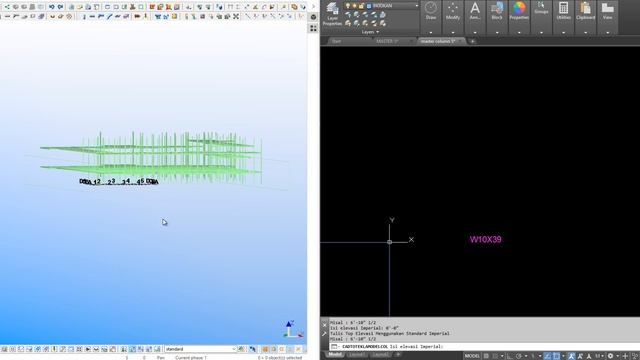The image size is (640, 360).
Task: Open the Draw panel in AutoCAD ribbon
Action: point(431,11)
